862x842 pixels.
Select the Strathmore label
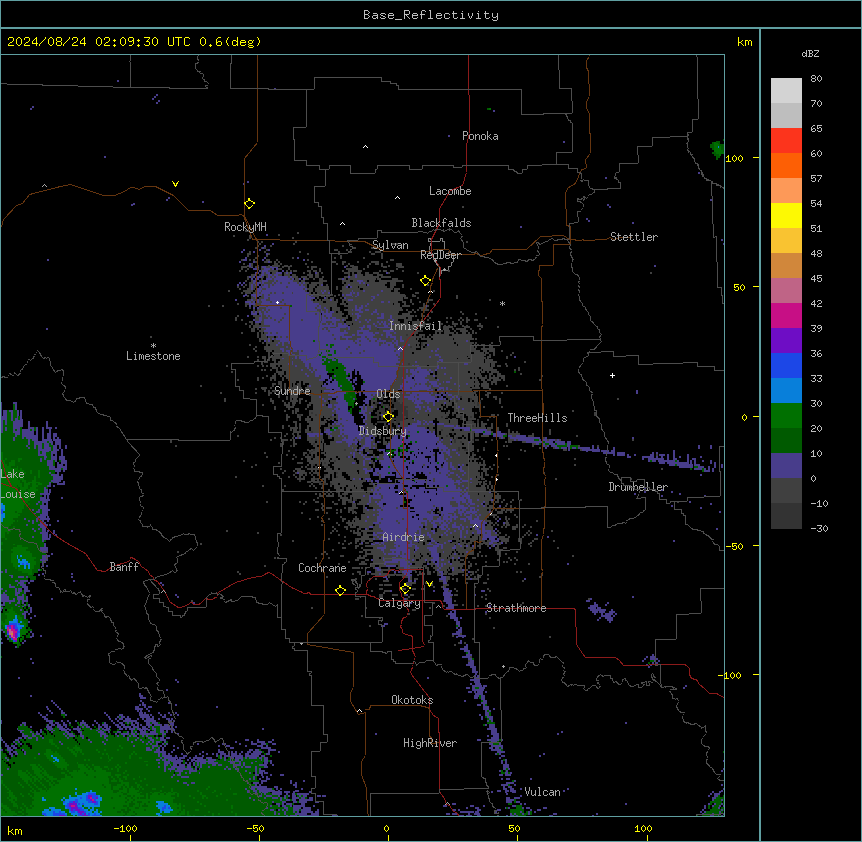point(516,608)
